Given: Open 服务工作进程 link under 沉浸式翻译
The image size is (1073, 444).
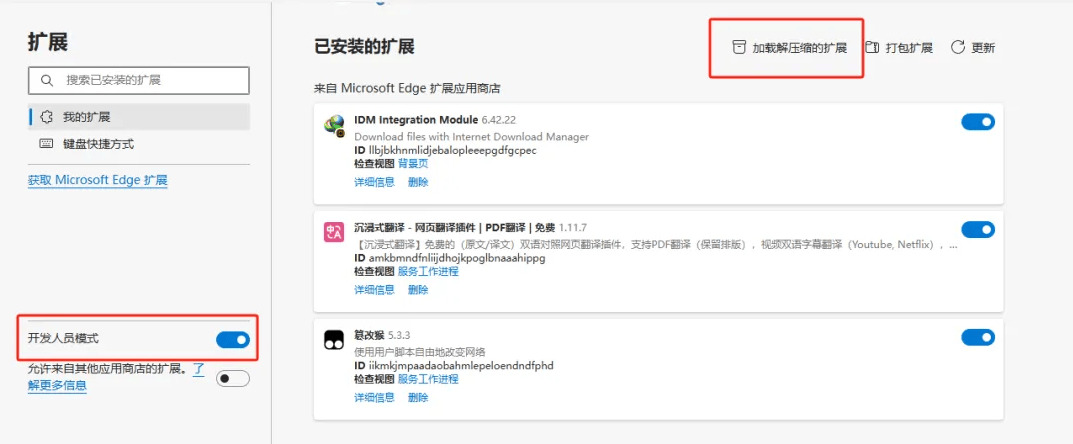Looking at the screenshot, I should click(x=428, y=272).
